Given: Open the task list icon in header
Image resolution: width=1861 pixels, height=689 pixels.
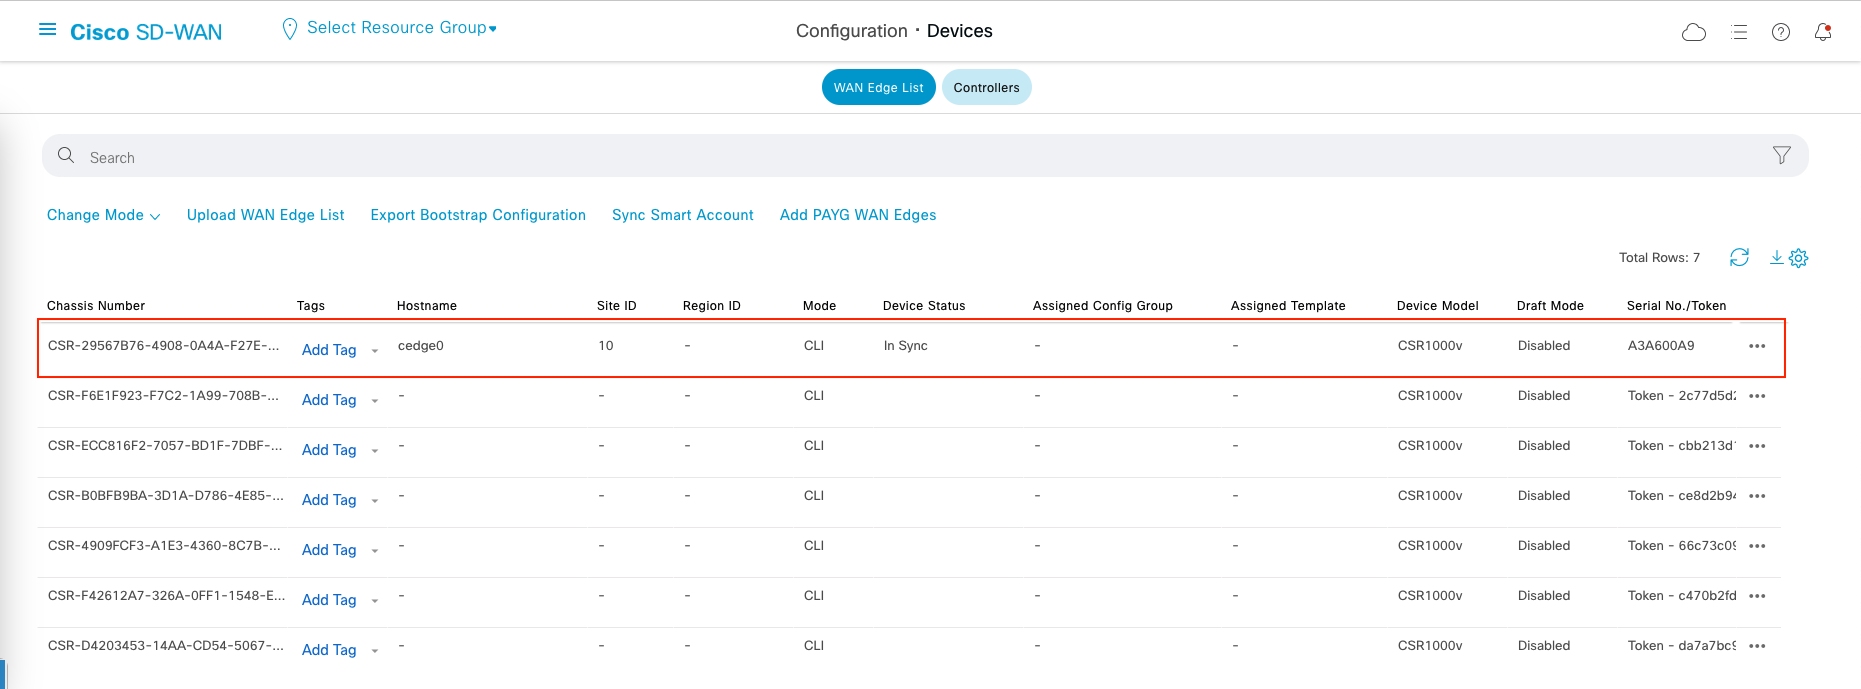Looking at the screenshot, I should pos(1739,32).
